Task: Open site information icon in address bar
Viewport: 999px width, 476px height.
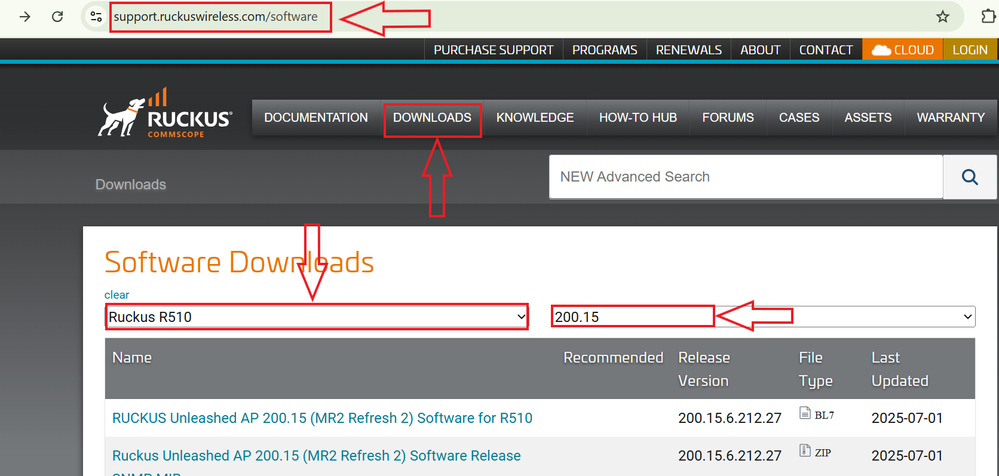Action: point(95,17)
